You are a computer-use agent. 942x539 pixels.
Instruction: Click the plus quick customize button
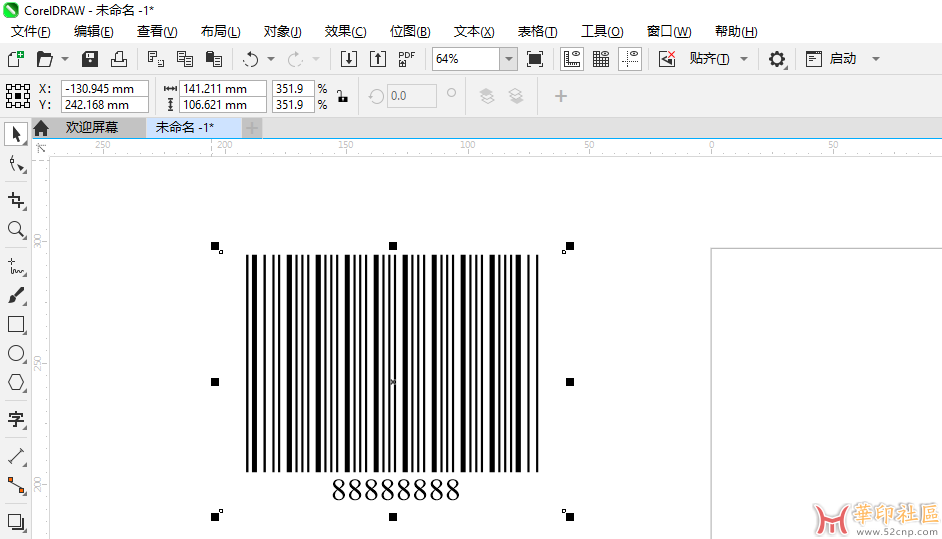(x=561, y=96)
